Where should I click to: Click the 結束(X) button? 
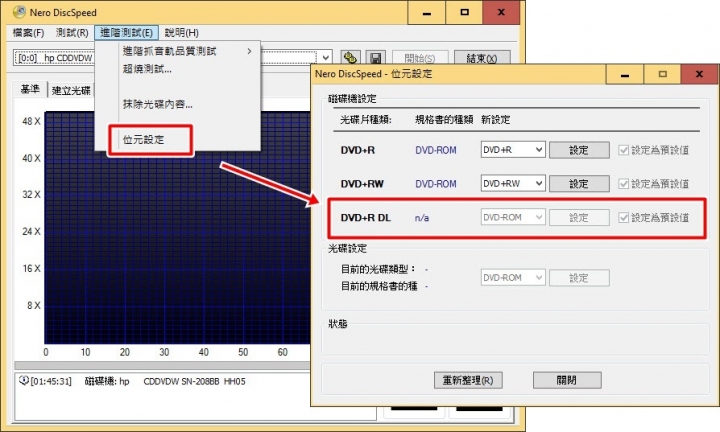coord(482,58)
